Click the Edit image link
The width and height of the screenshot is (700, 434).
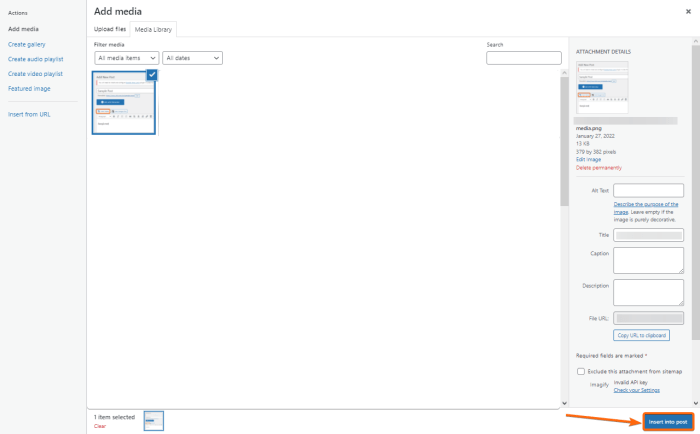[x=587, y=160]
